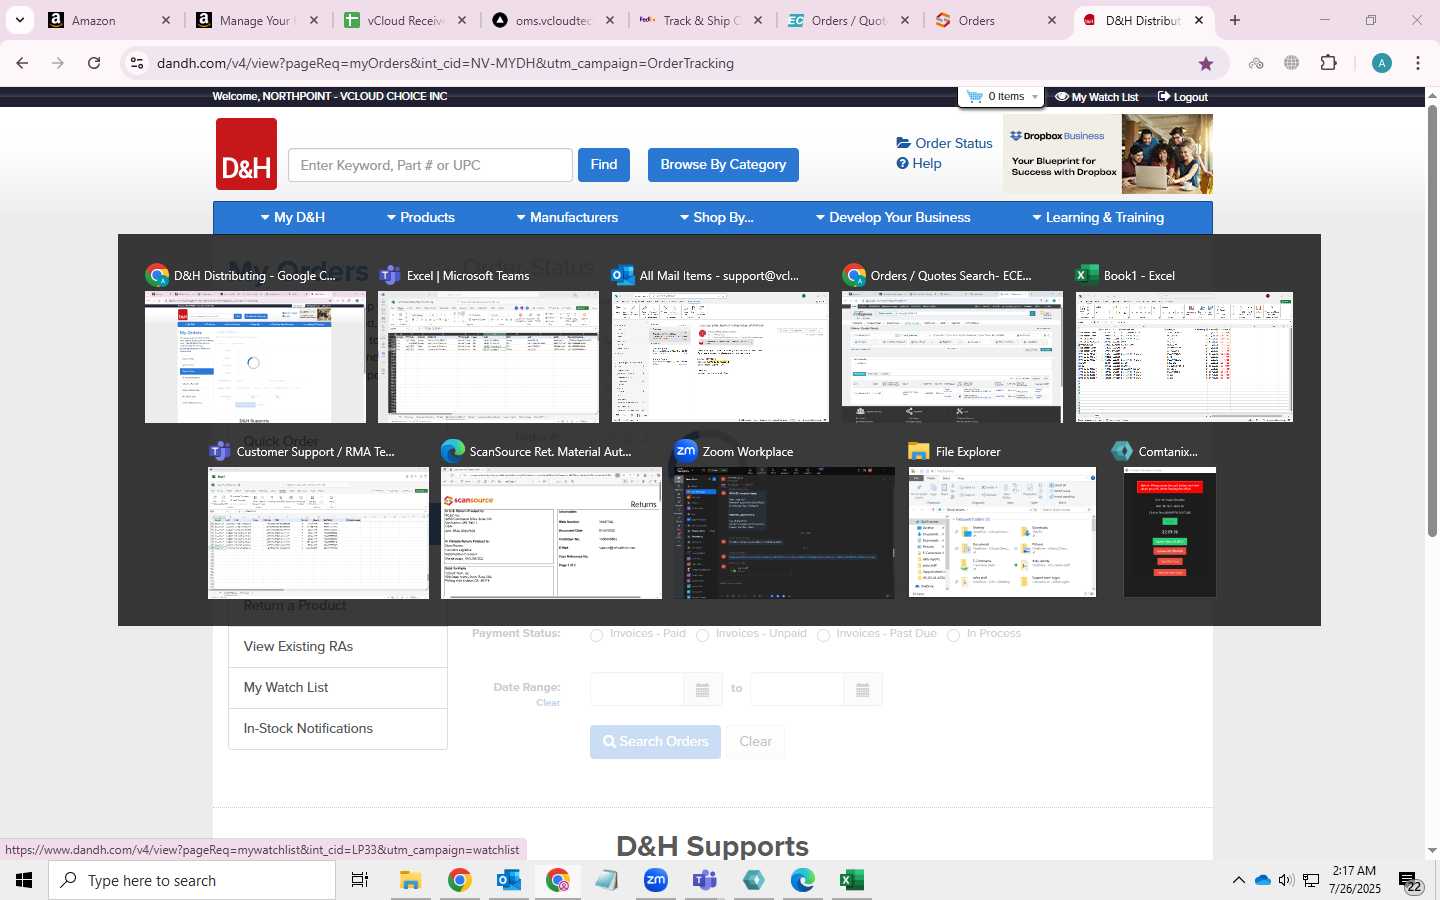Open the end date calendar picker

coord(862,690)
